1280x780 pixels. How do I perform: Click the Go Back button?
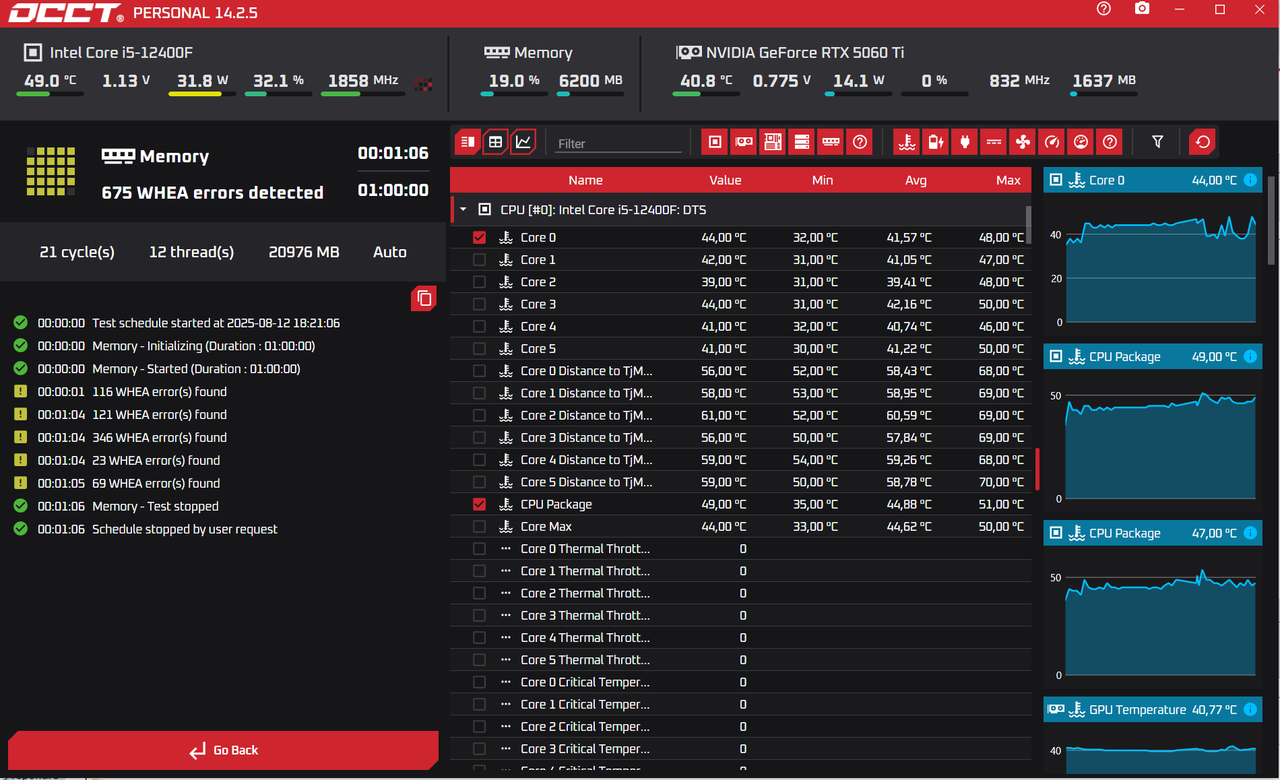click(x=223, y=750)
